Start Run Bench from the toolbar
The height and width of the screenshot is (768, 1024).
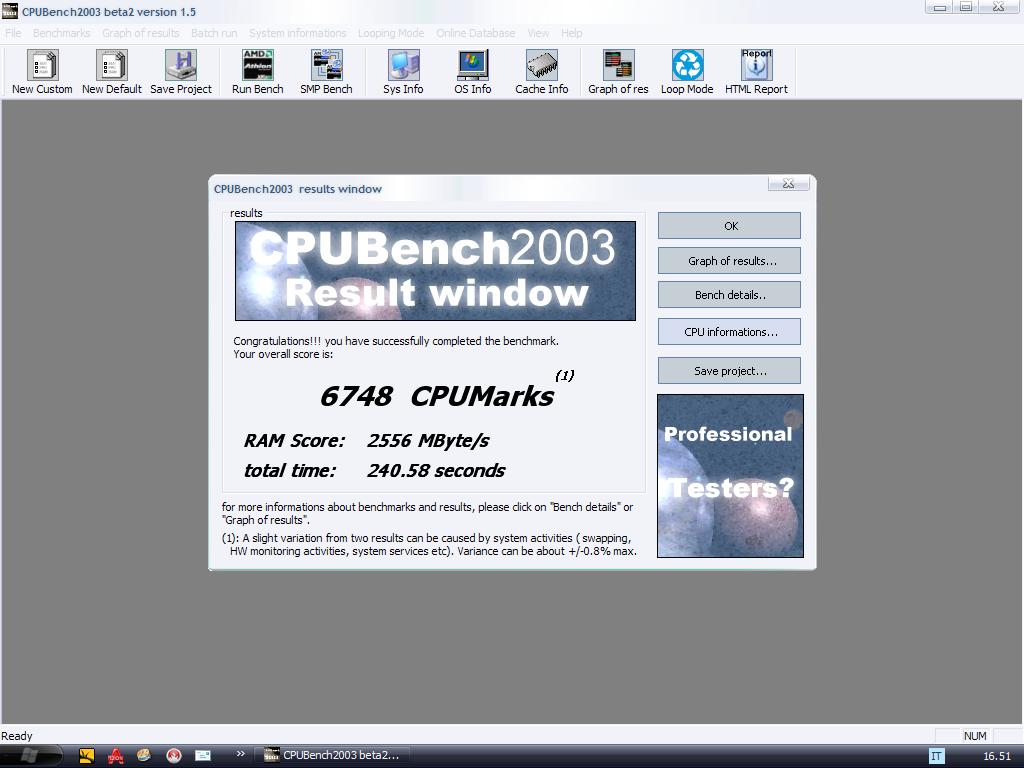(258, 72)
